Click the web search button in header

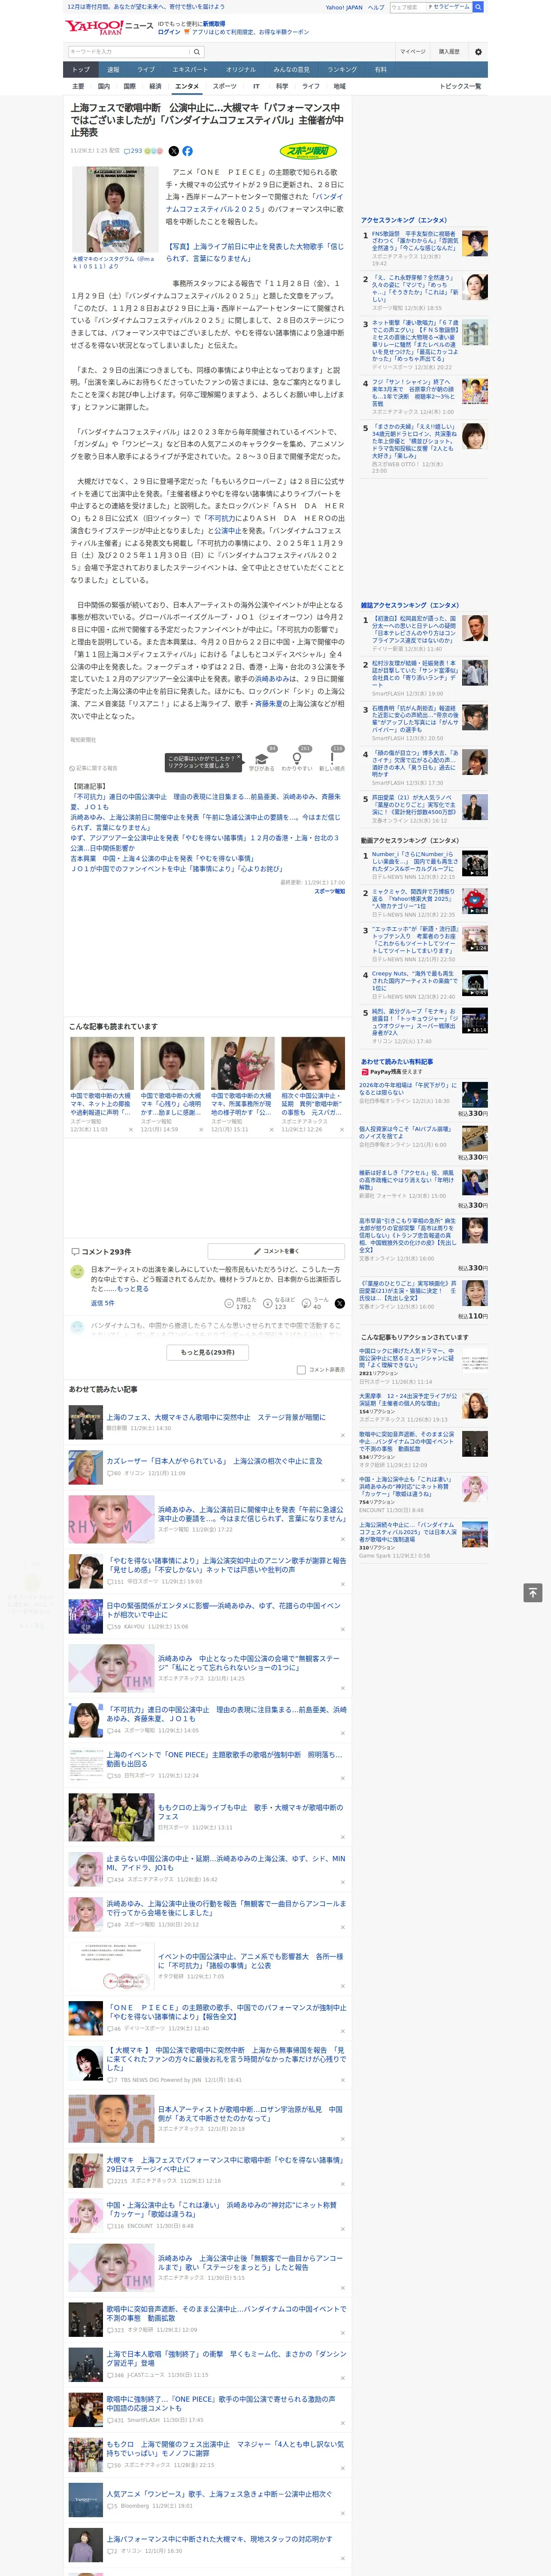478,7
